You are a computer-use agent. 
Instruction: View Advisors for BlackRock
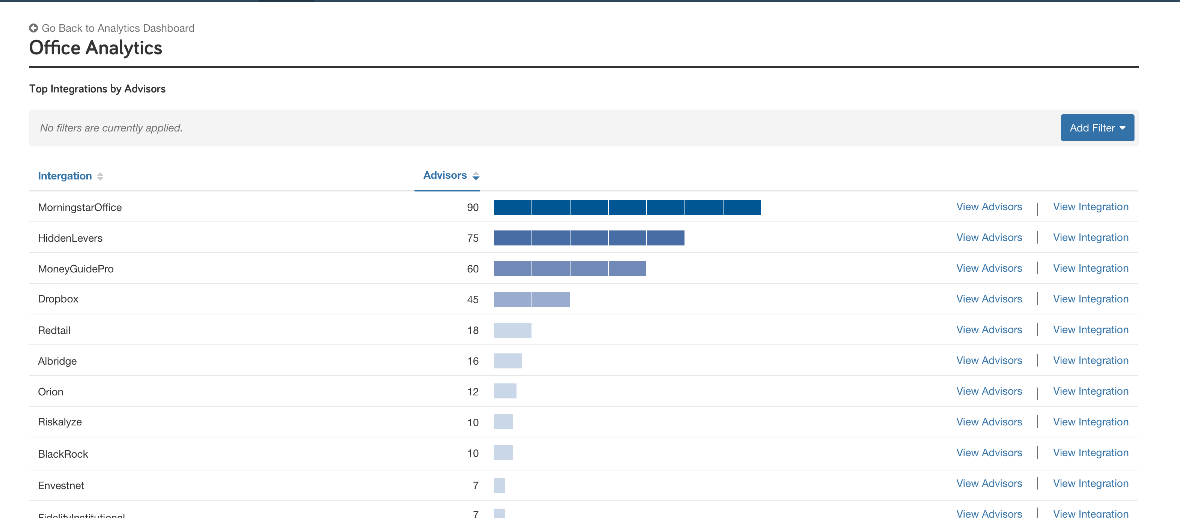coord(989,453)
